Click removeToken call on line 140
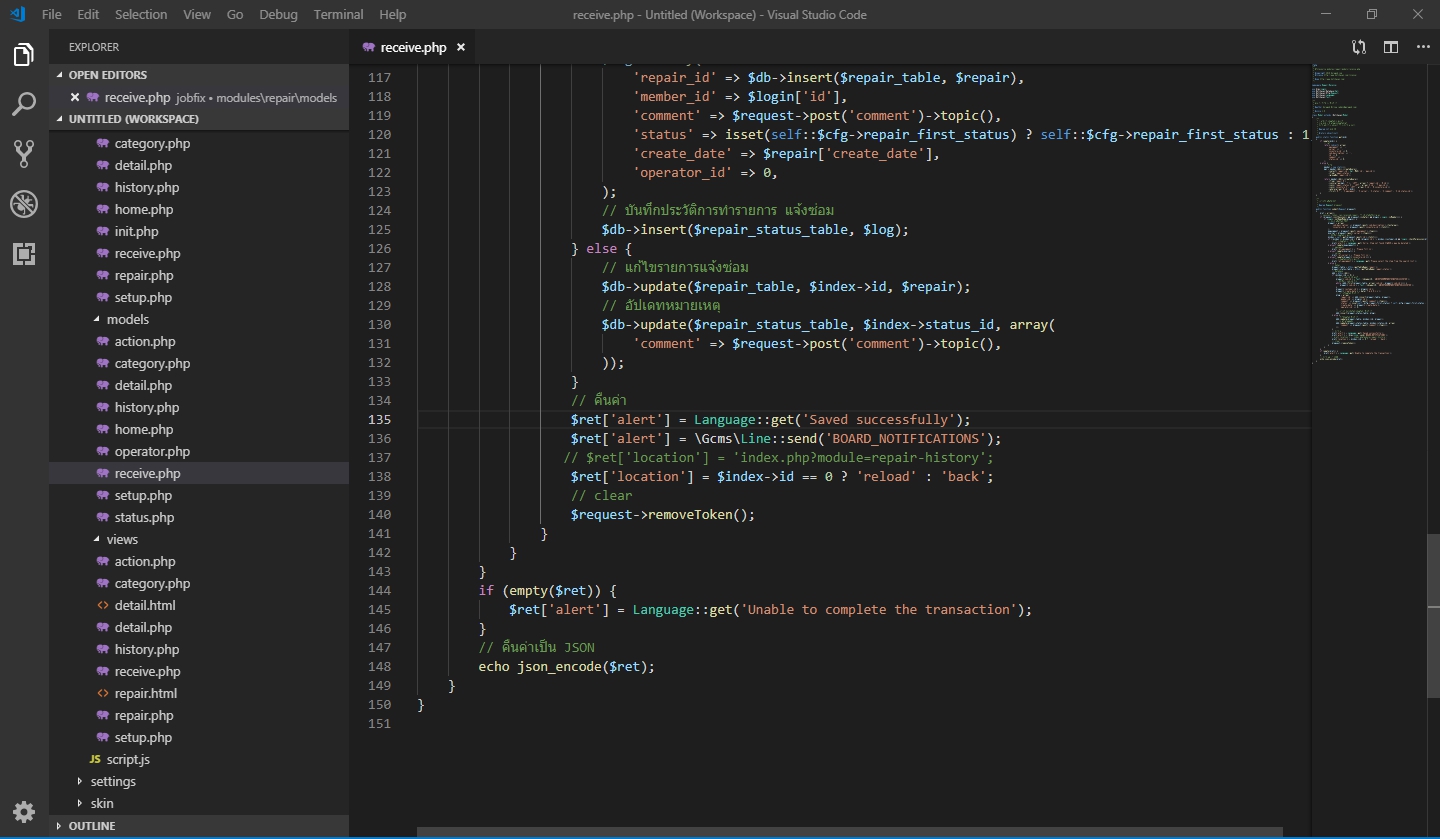 [690, 514]
